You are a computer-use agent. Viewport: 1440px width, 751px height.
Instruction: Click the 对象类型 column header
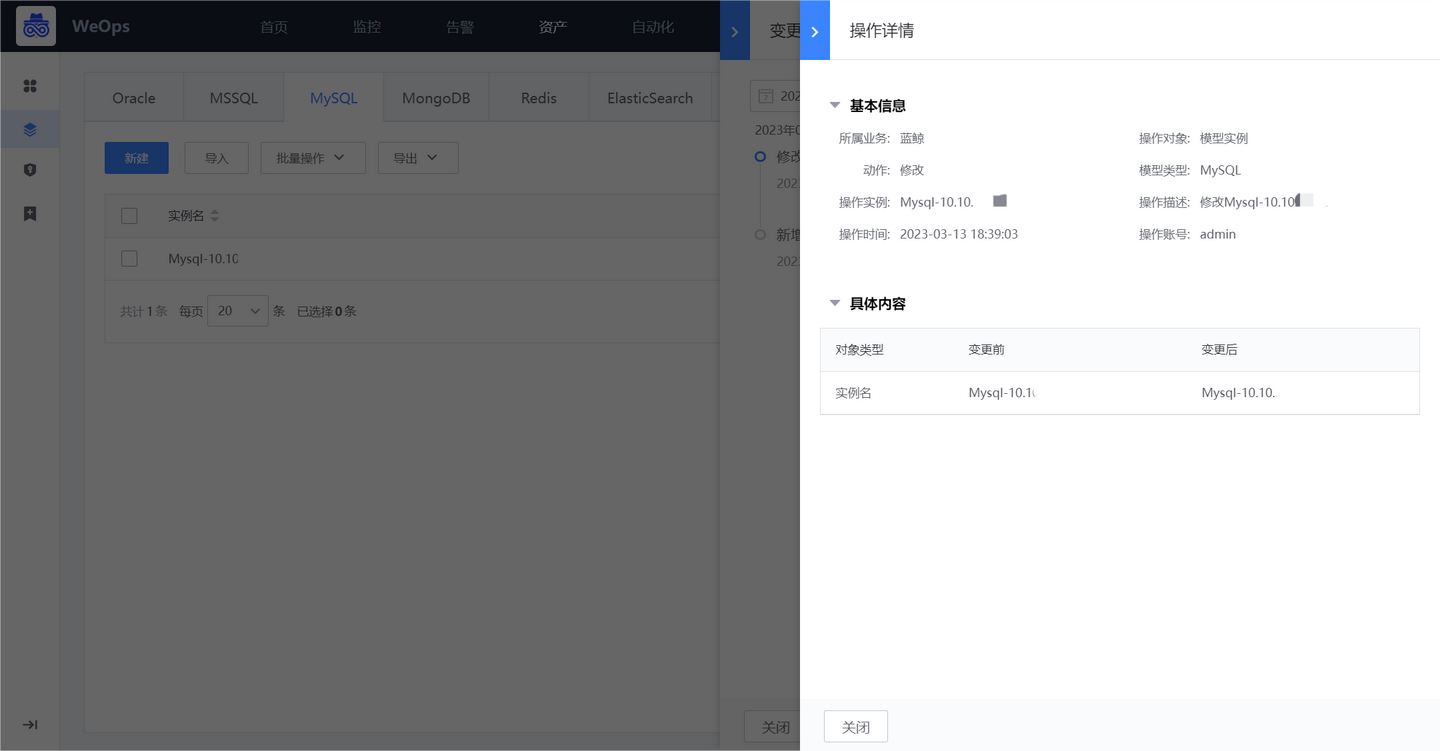pyautogui.click(x=859, y=350)
